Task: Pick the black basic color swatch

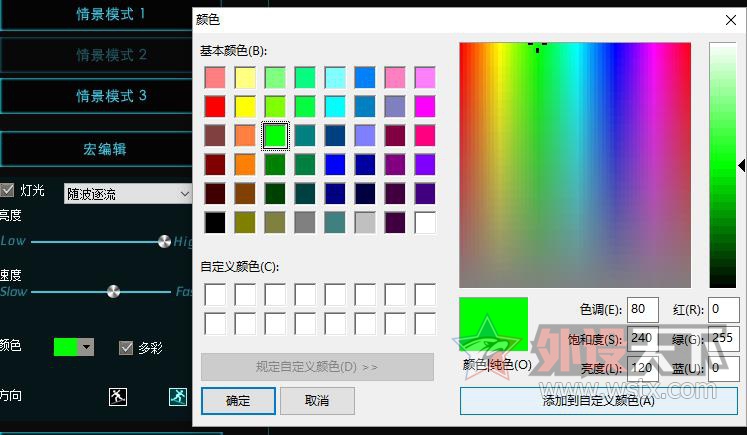Action: click(215, 223)
